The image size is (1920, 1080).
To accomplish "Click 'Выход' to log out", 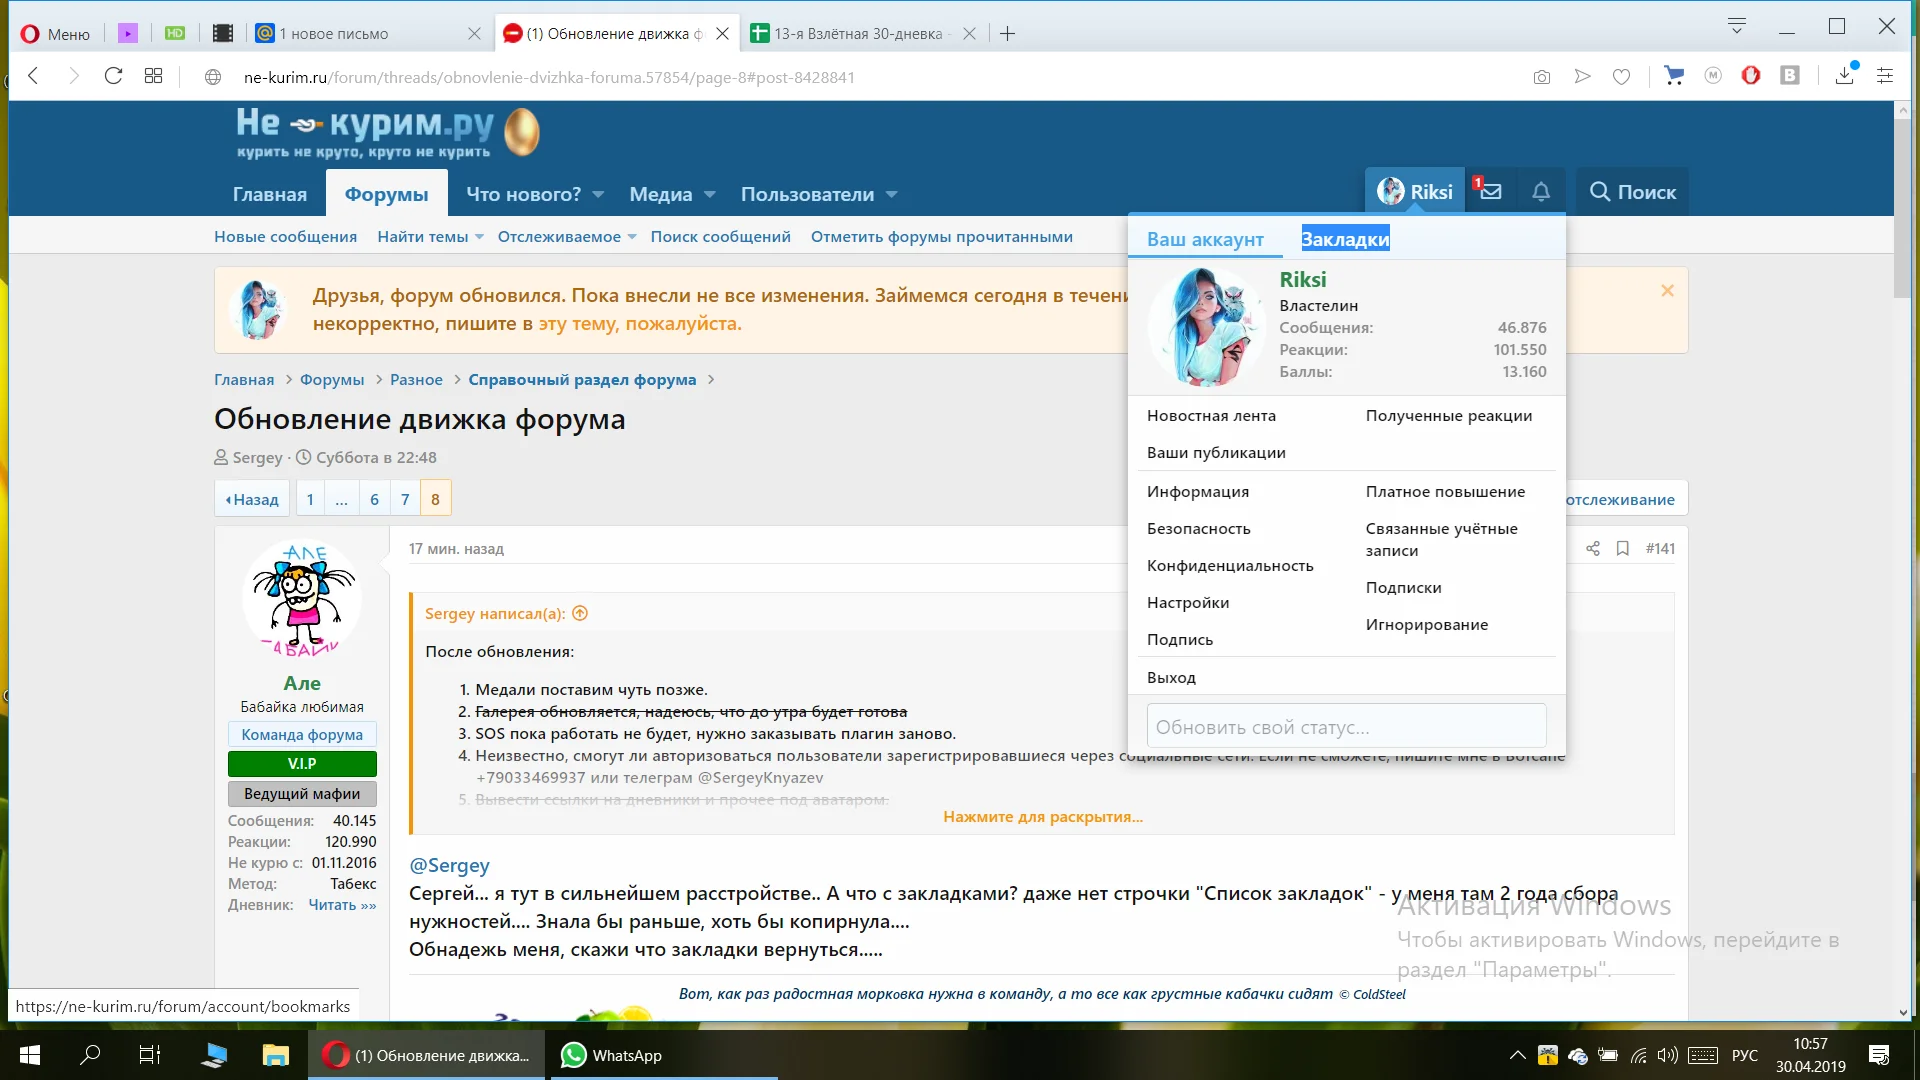I will pyautogui.click(x=1171, y=677).
